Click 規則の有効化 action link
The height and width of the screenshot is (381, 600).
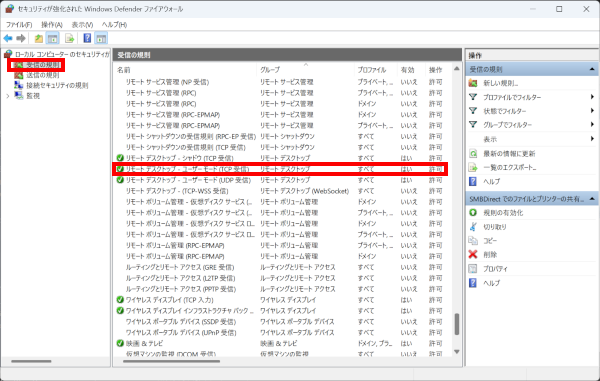(503, 212)
